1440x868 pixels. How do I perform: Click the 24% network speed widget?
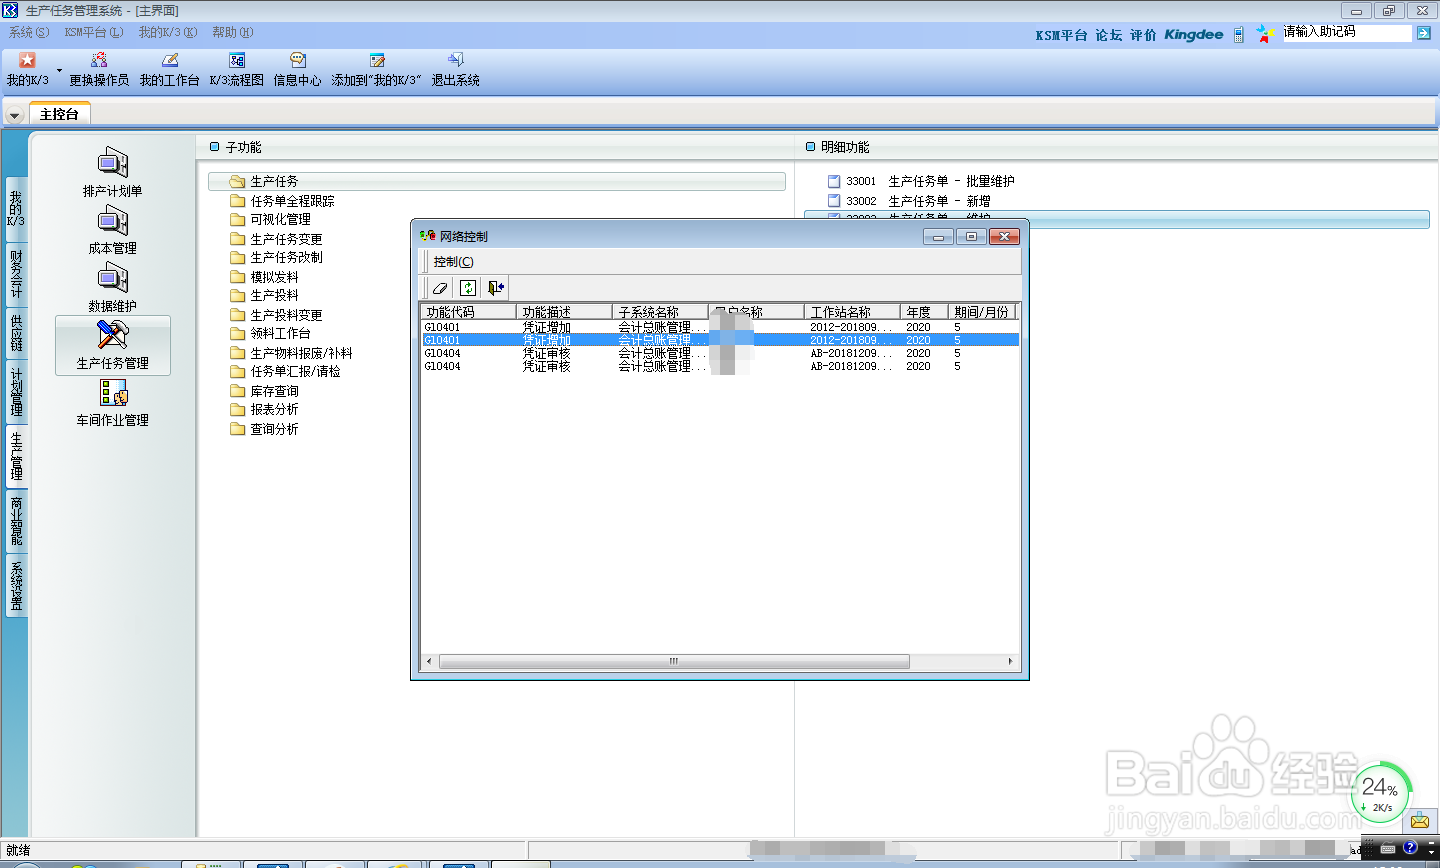1380,792
